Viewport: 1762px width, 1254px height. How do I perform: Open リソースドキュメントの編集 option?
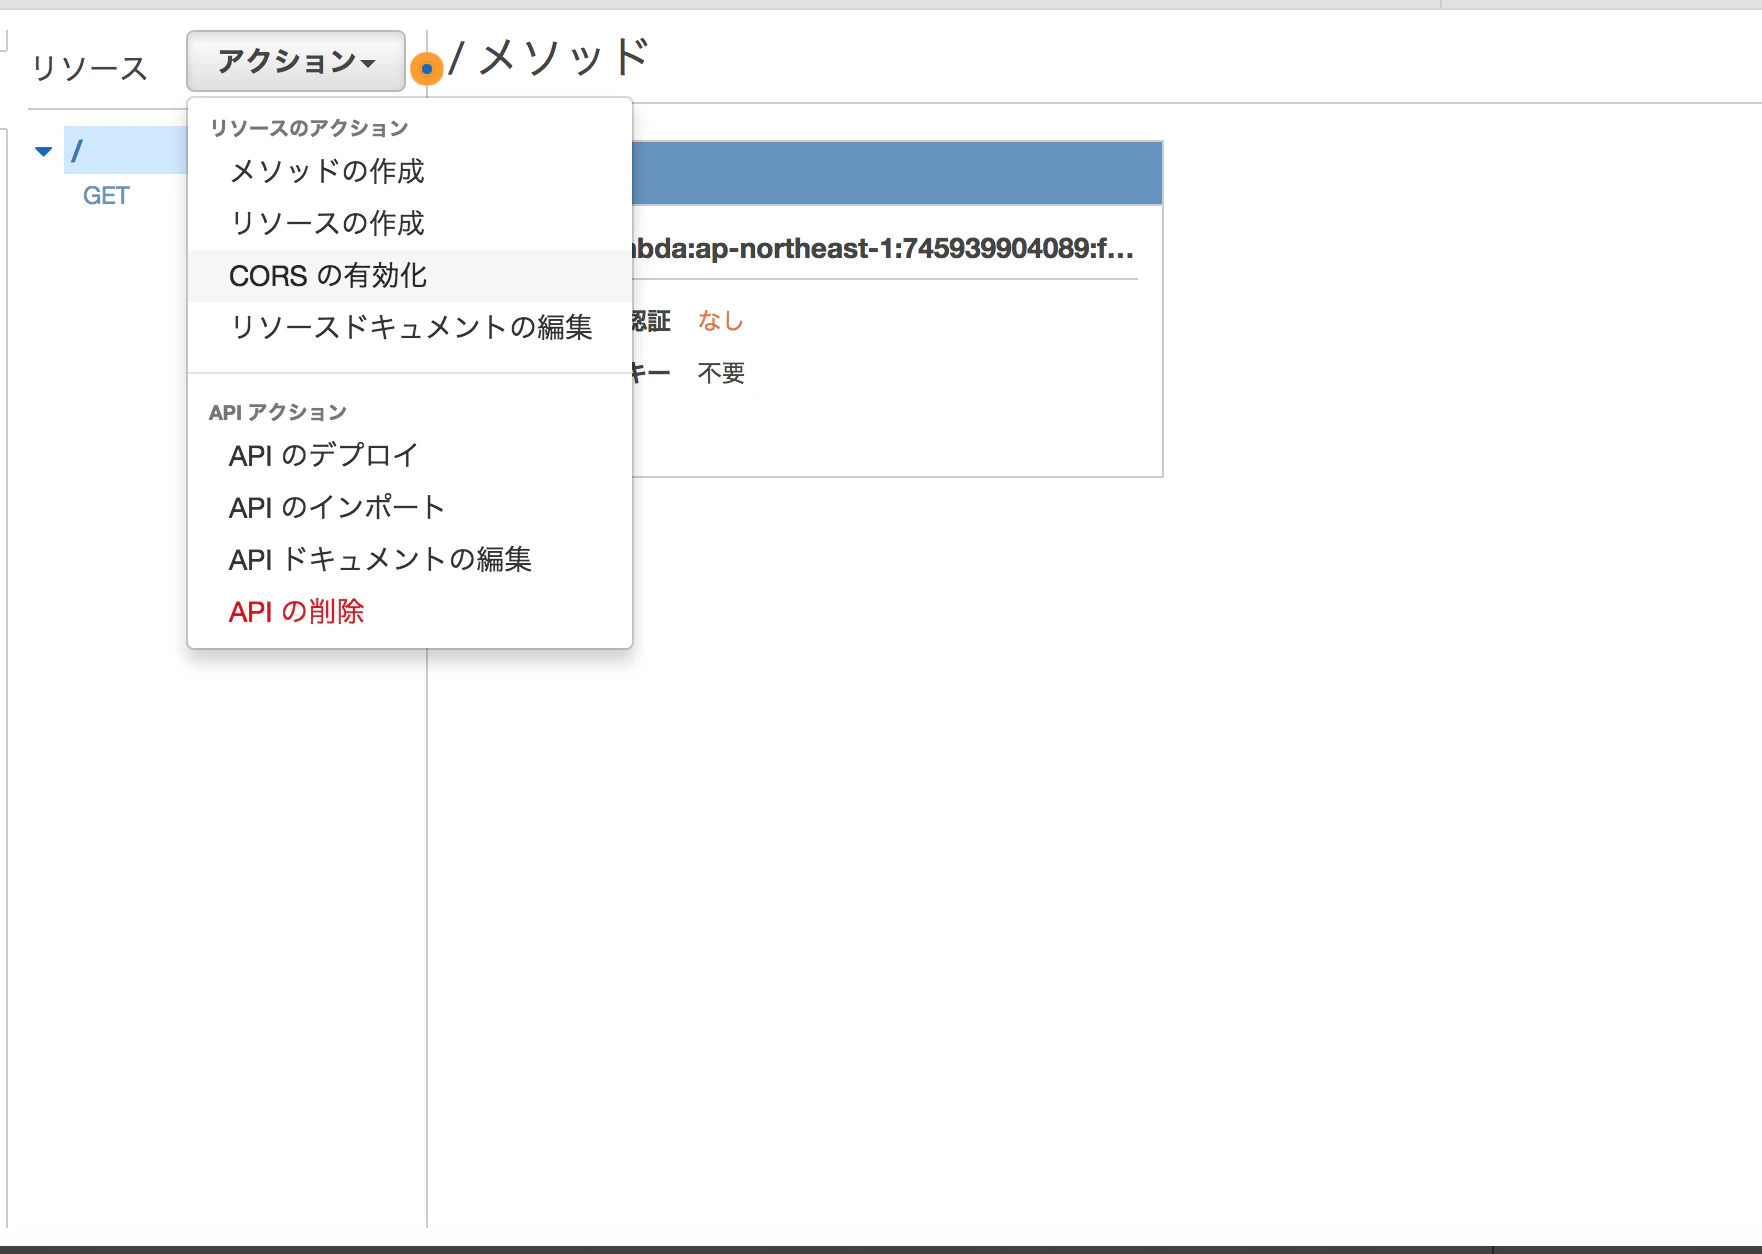coord(409,327)
